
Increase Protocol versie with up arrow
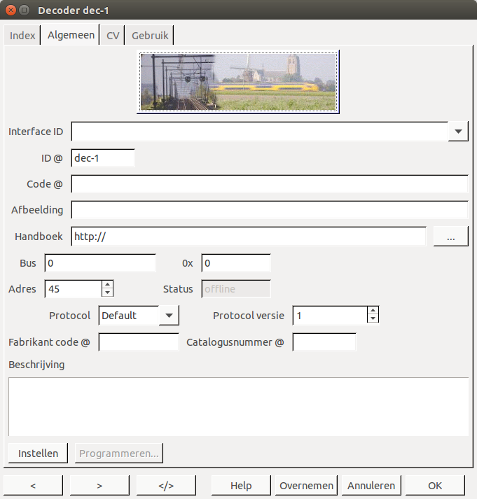click(373, 311)
